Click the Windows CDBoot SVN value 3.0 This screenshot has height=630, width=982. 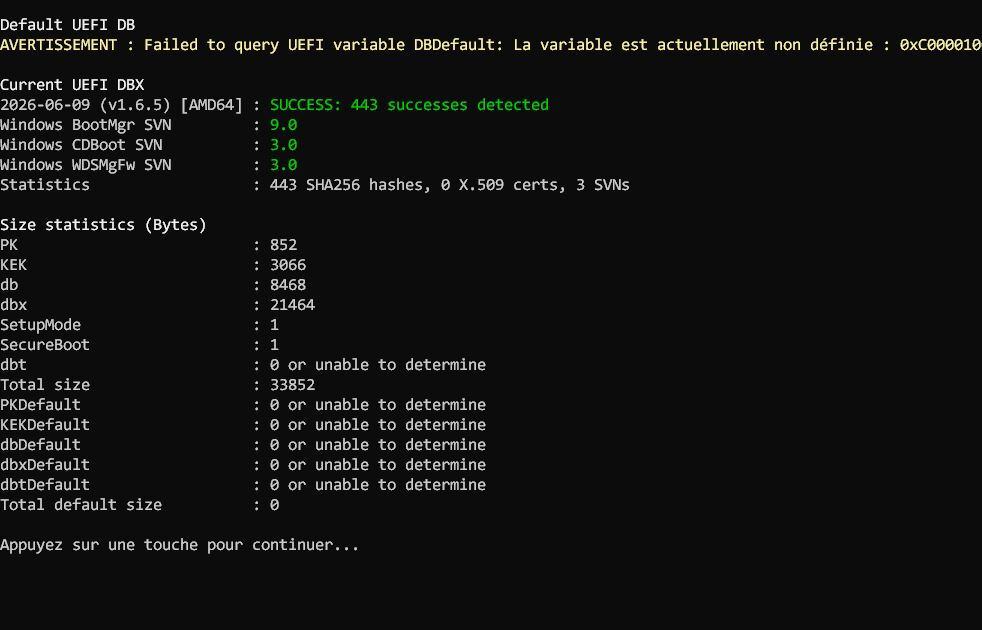[284, 145]
